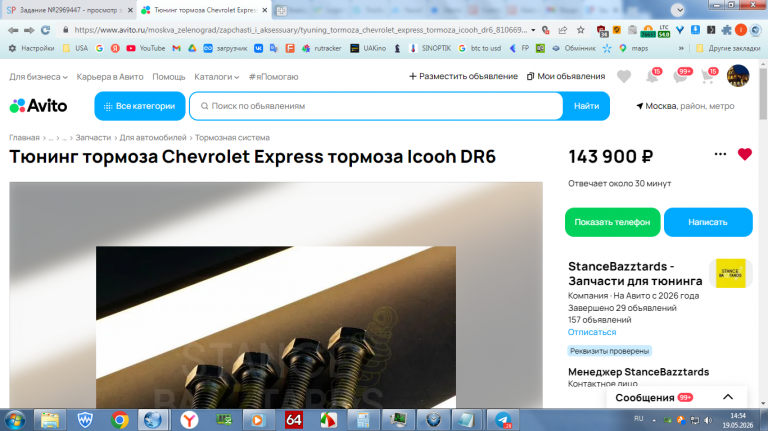The height and width of the screenshot is (431, 768).
Task: Click Показать телефон button
Action: coord(612,222)
